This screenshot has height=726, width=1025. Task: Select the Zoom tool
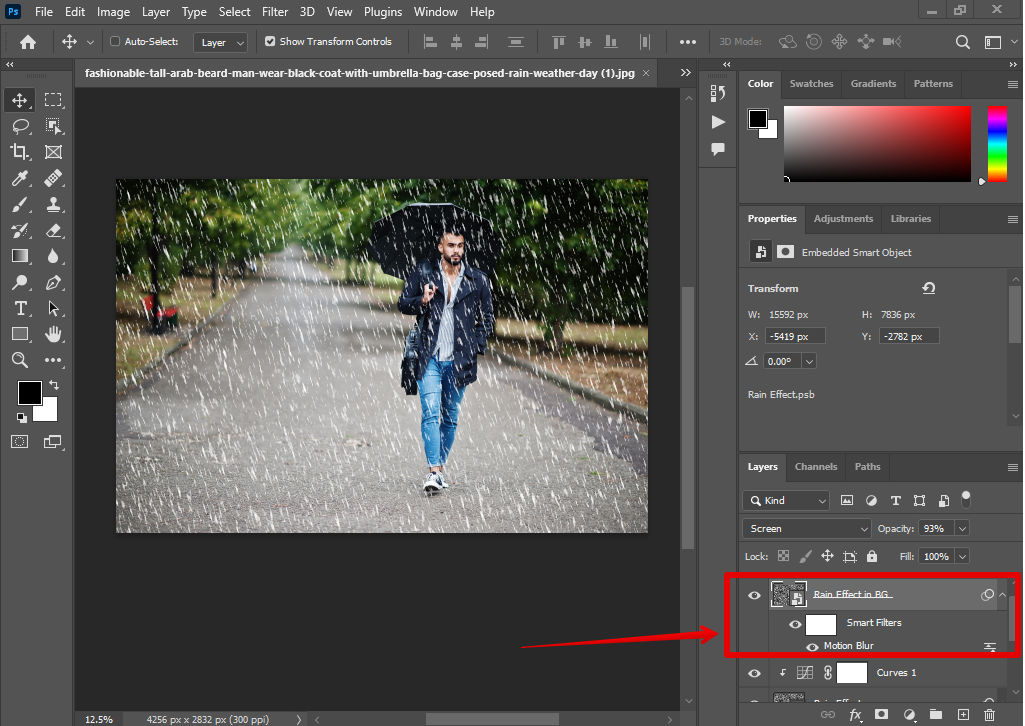[20, 360]
